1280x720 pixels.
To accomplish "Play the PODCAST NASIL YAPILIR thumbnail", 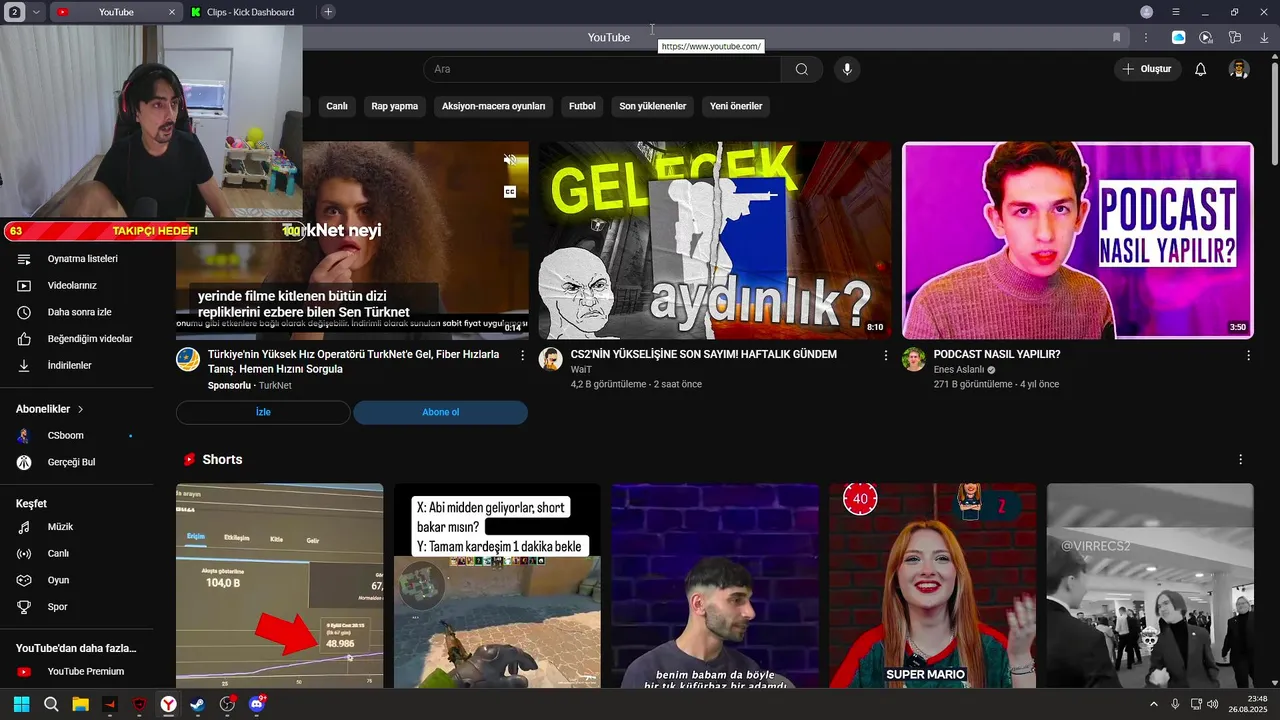I will coord(1078,241).
